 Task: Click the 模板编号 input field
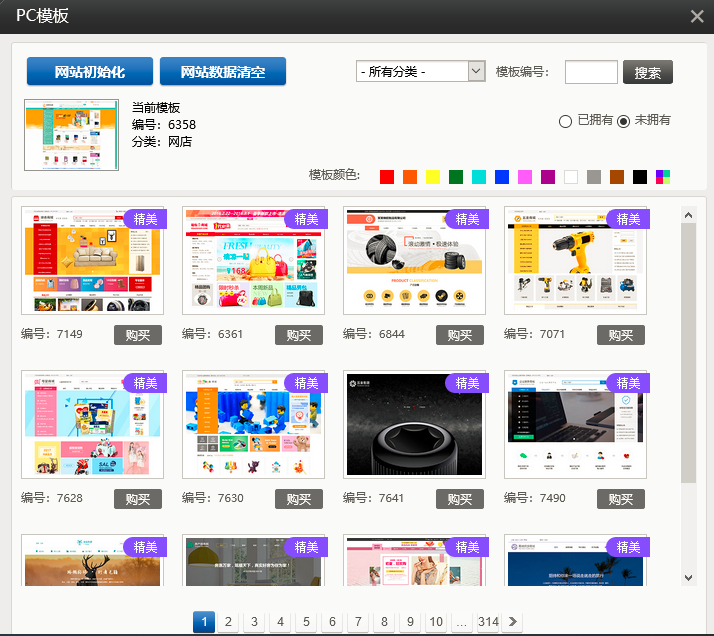(591, 72)
